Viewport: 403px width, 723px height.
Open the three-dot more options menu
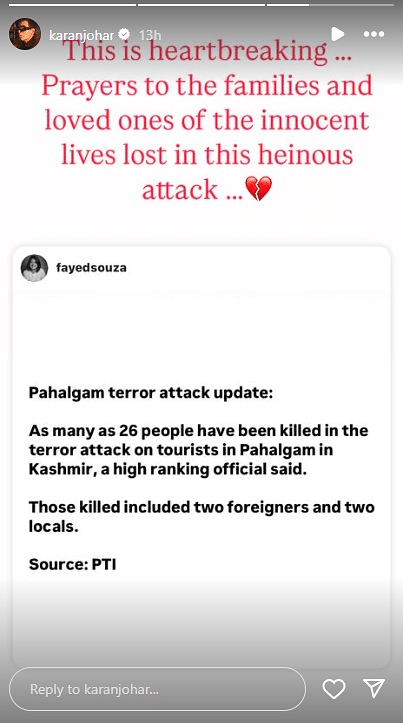point(373,34)
